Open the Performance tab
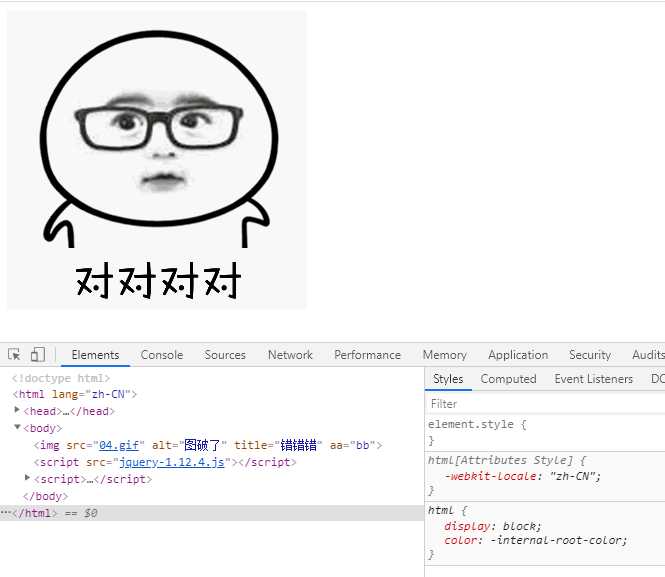665x577 pixels. 367,355
